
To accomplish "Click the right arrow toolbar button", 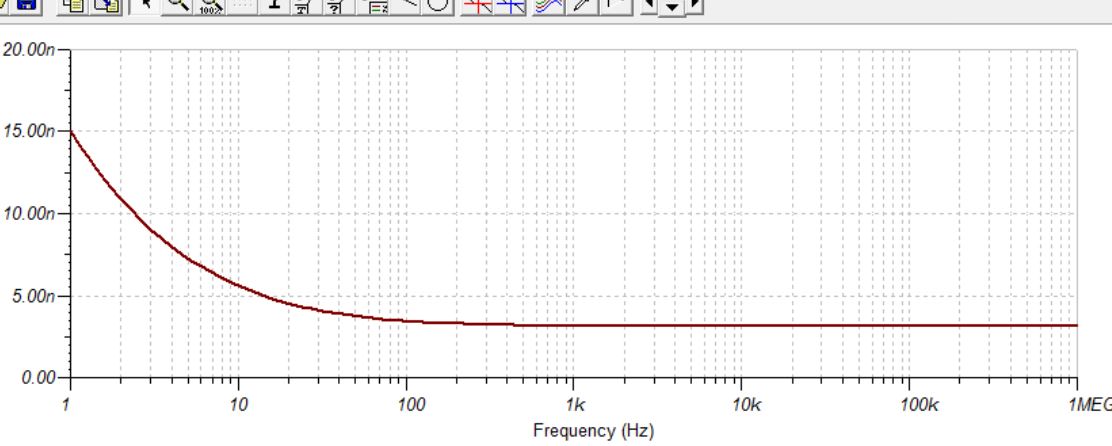I will [695, 6].
